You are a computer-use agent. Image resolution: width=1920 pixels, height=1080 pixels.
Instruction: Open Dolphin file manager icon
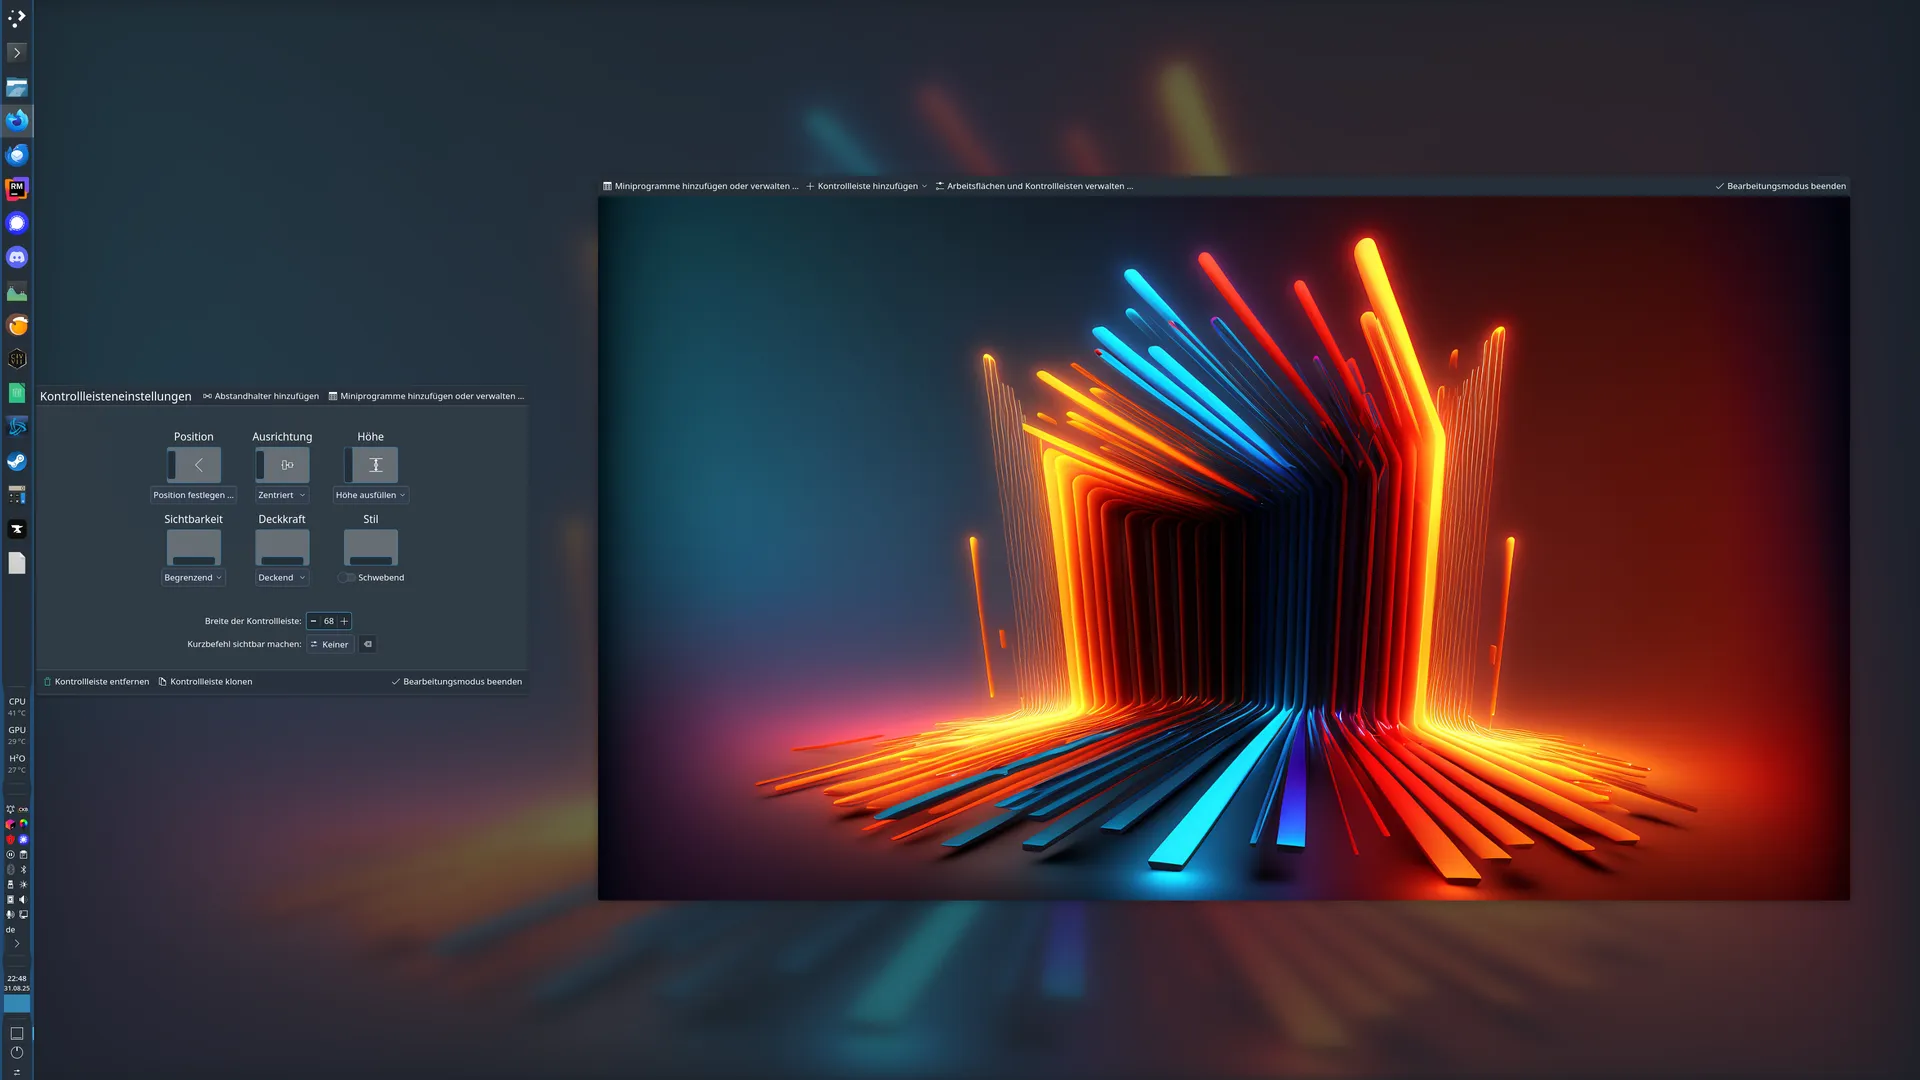pyautogui.click(x=17, y=87)
